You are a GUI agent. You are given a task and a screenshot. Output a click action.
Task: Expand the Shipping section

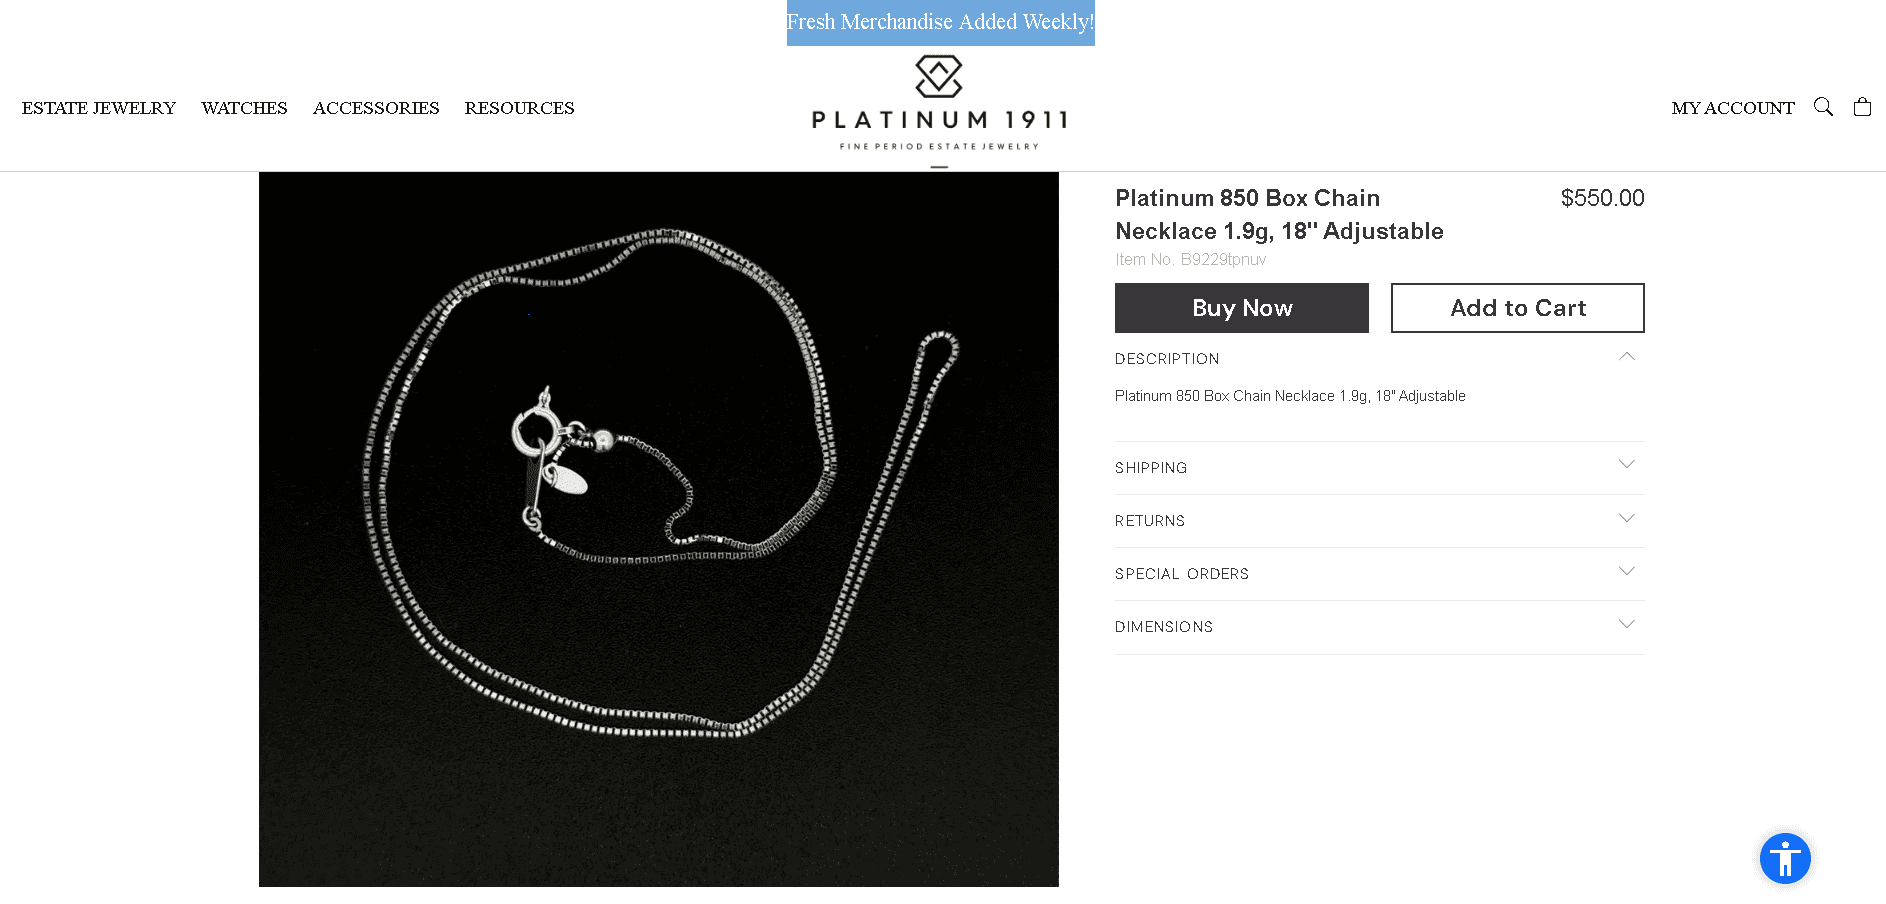point(1379,468)
